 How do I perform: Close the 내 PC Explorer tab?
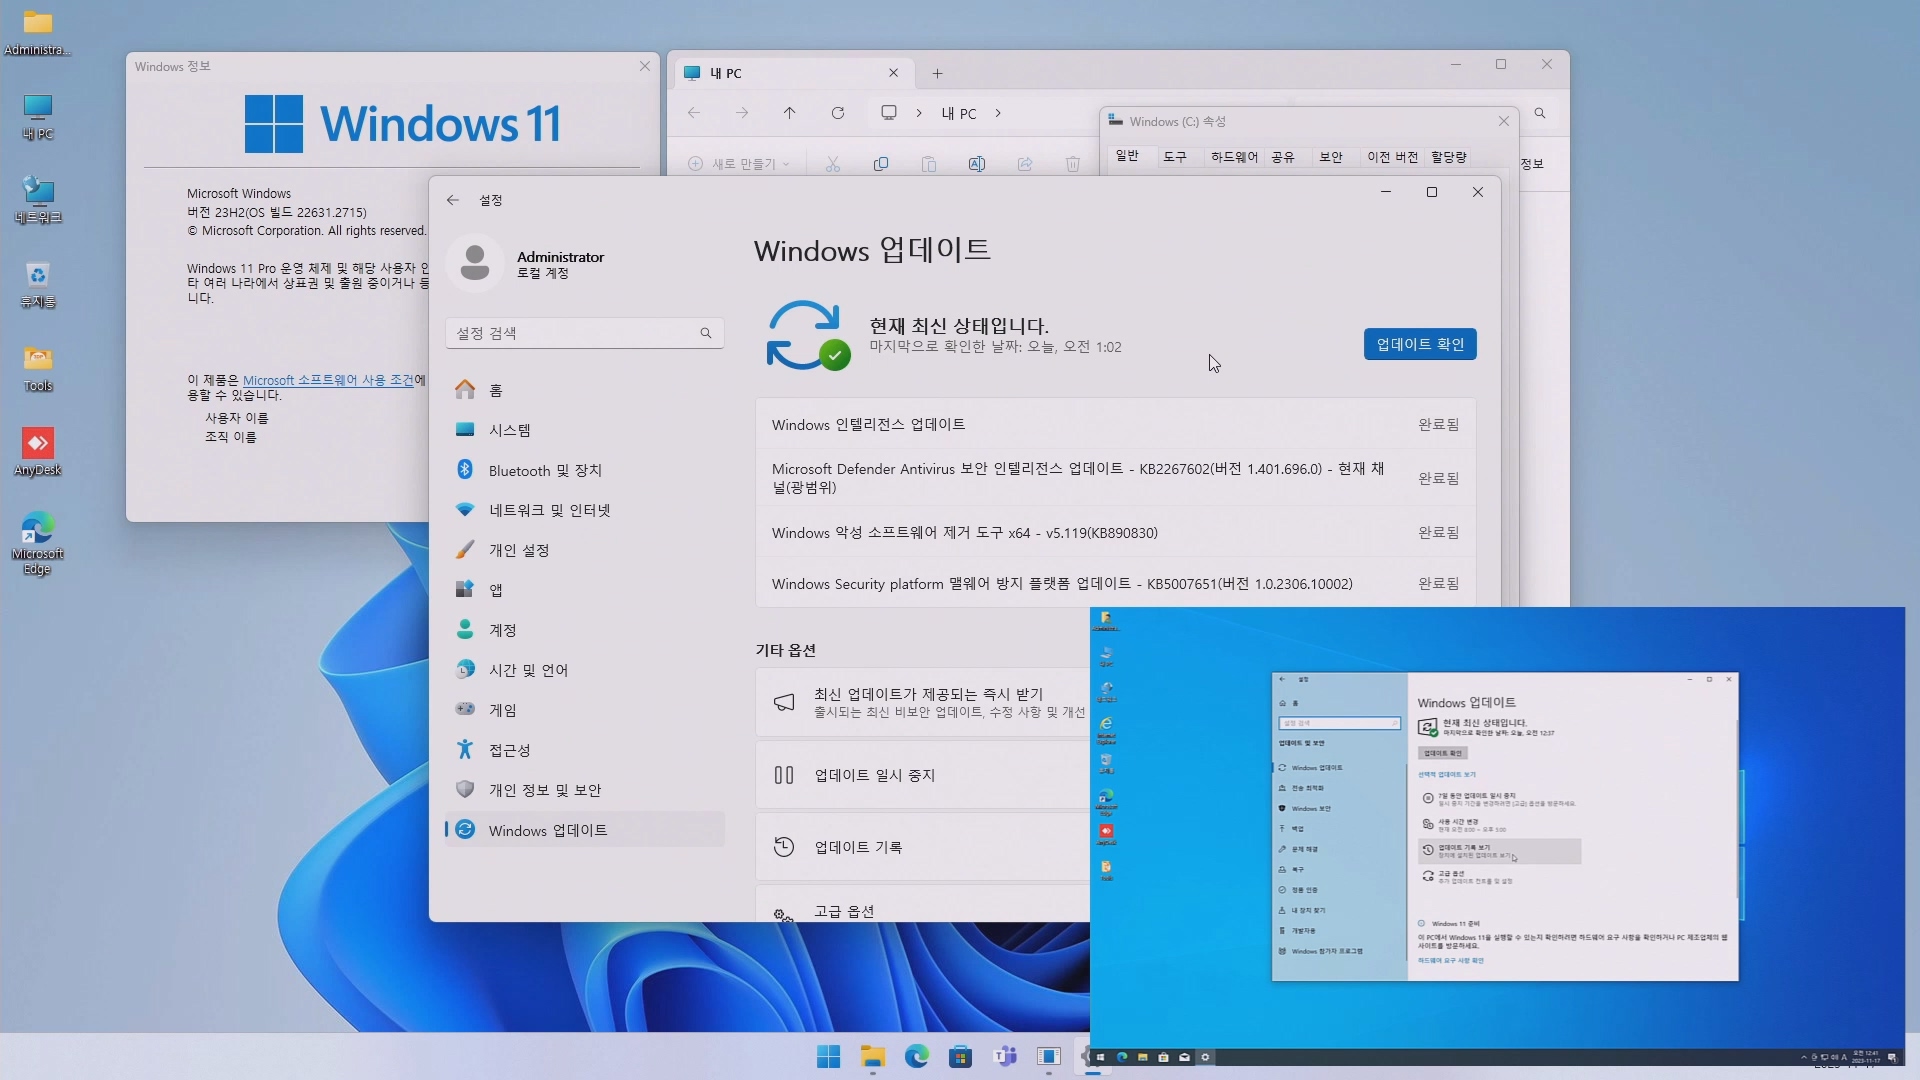(894, 73)
